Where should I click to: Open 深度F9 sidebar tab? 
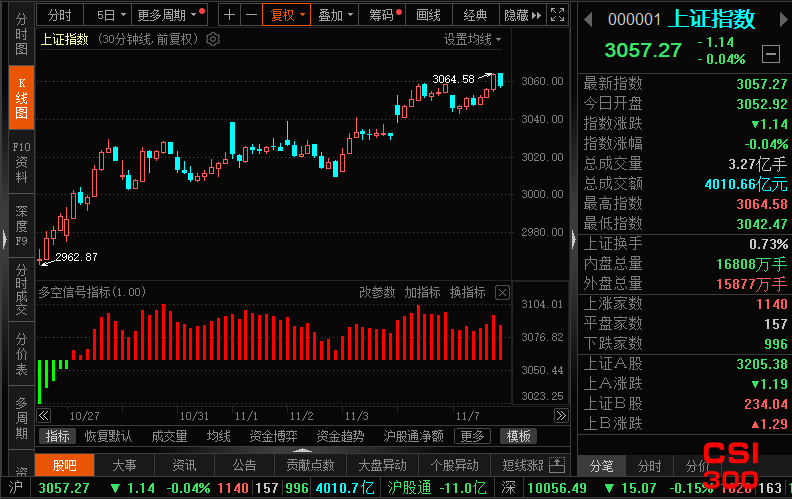(21, 226)
